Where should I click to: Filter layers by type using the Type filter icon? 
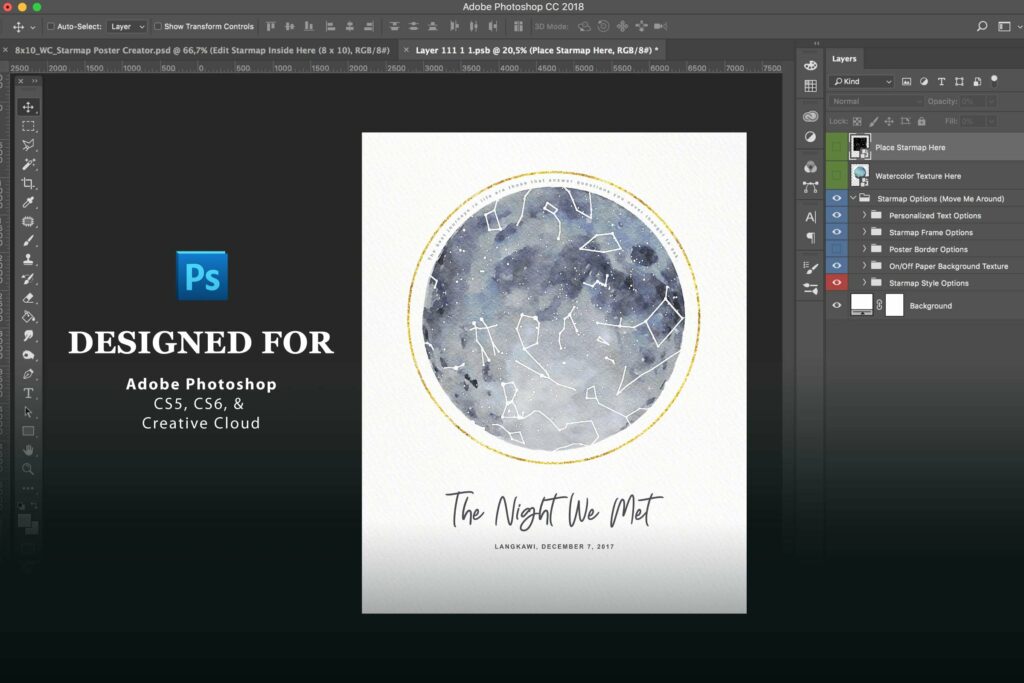(x=940, y=81)
